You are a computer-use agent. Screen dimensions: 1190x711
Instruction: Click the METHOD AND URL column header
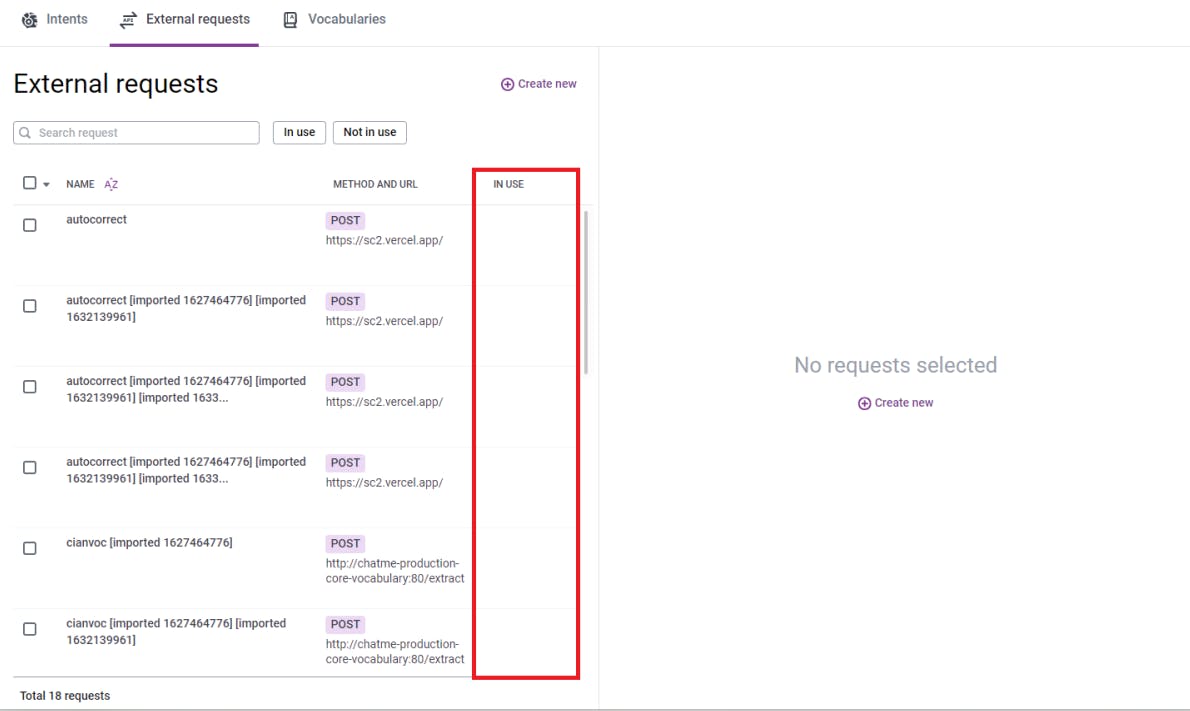tap(375, 184)
